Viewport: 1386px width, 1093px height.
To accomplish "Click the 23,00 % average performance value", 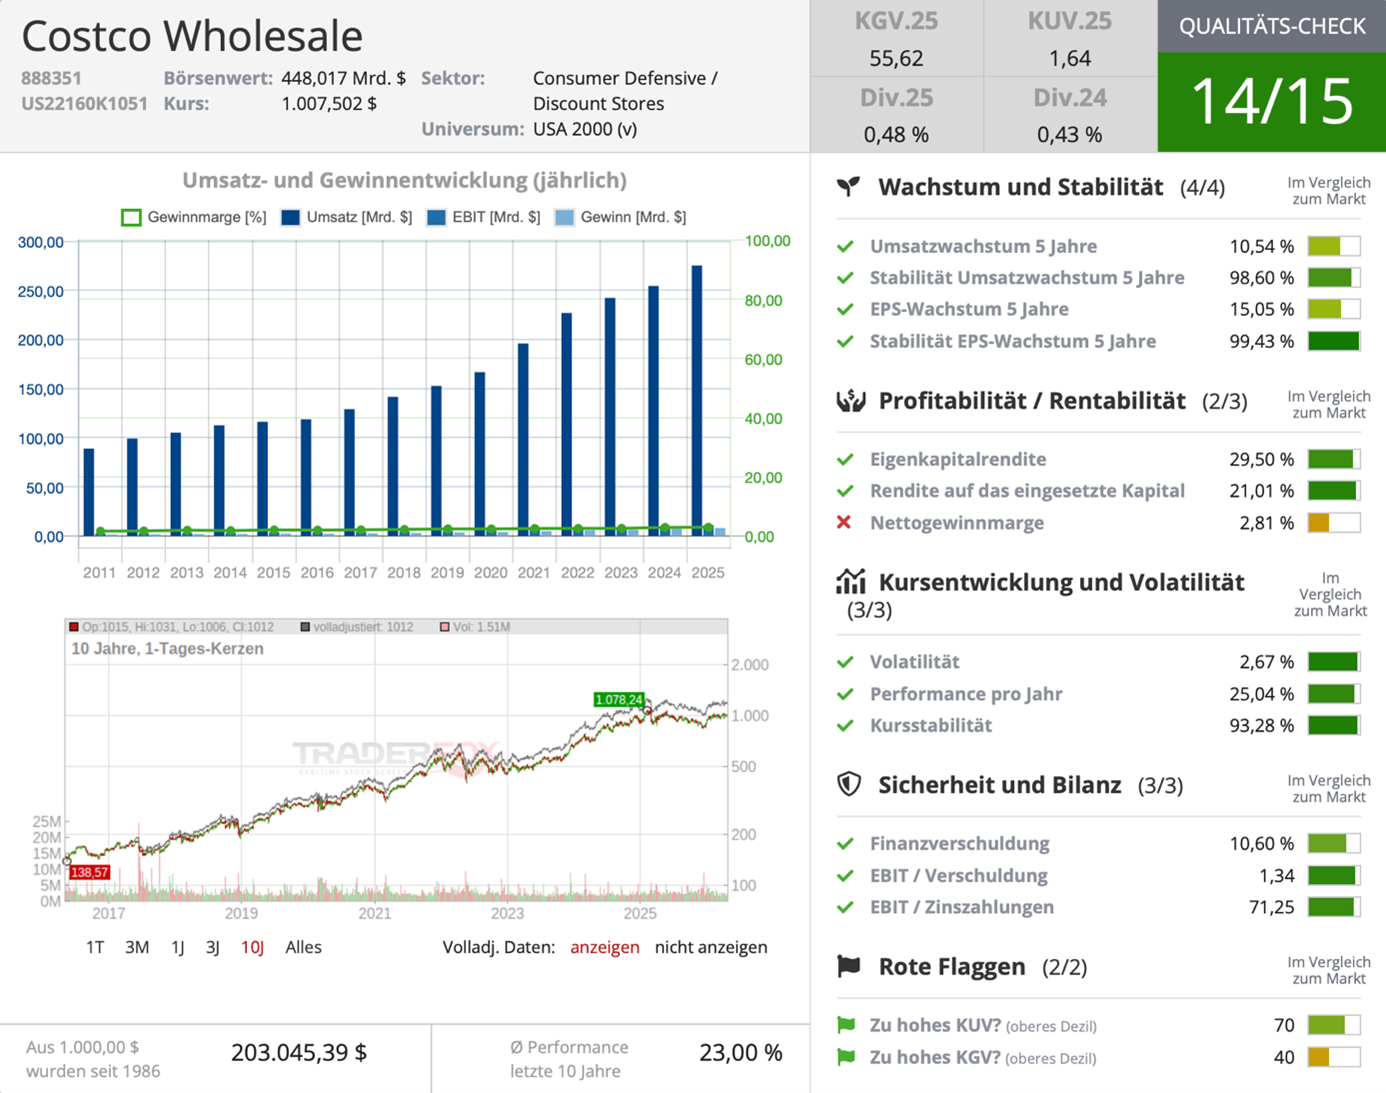I will click(741, 1053).
